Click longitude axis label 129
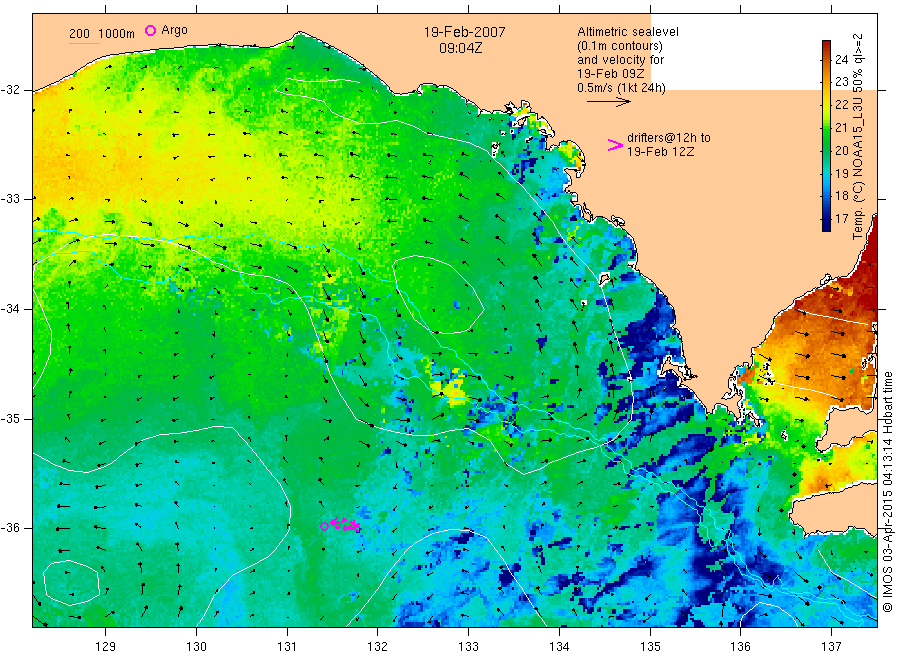Viewport: 900px width, 660px height. coord(106,647)
